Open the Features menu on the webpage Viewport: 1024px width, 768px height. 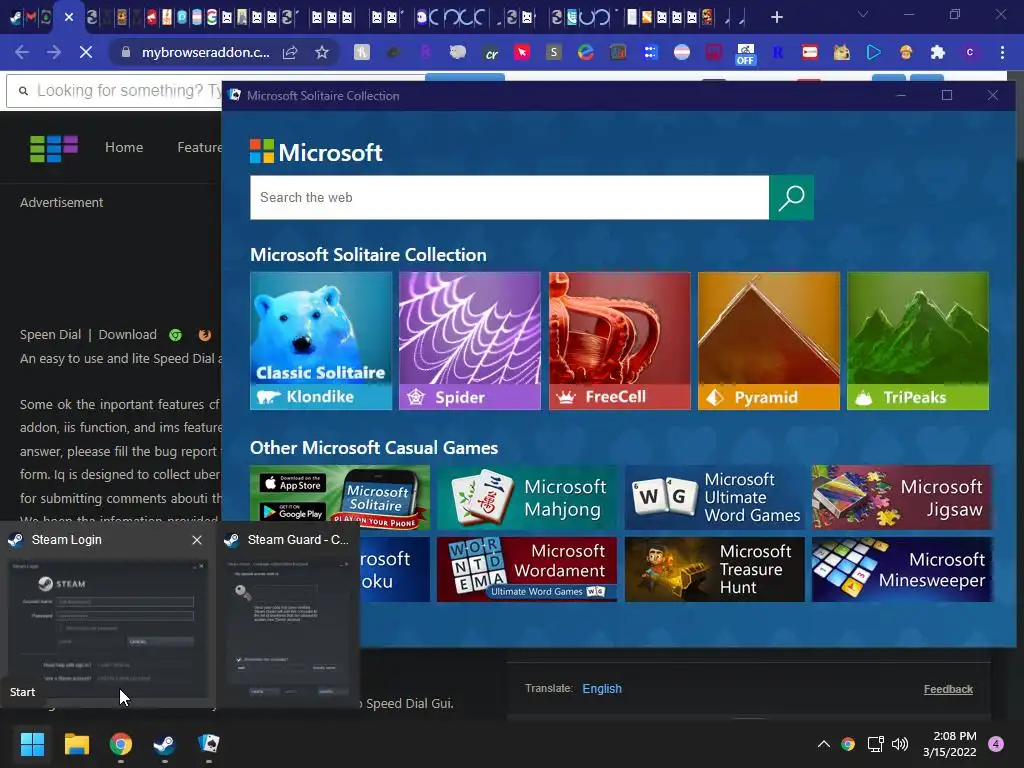pos(199,148)
